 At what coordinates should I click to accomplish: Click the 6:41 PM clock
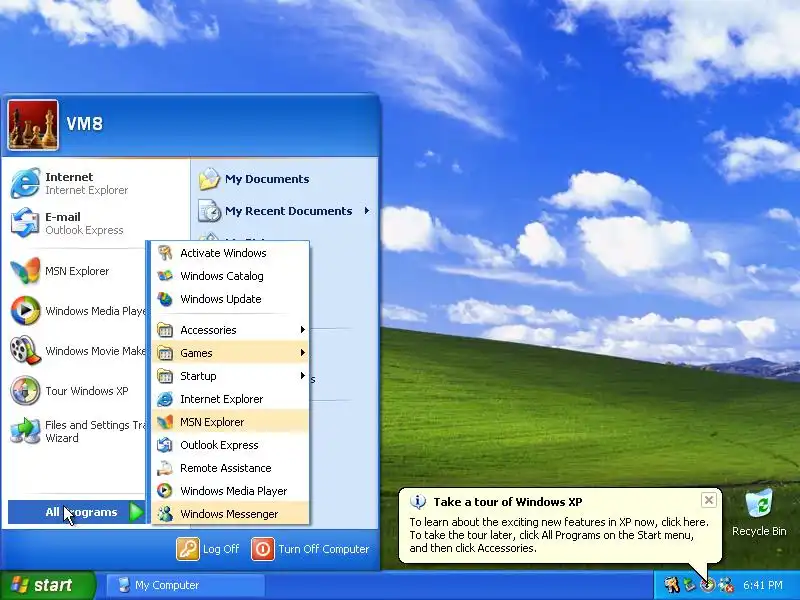(x=763, y=585)
